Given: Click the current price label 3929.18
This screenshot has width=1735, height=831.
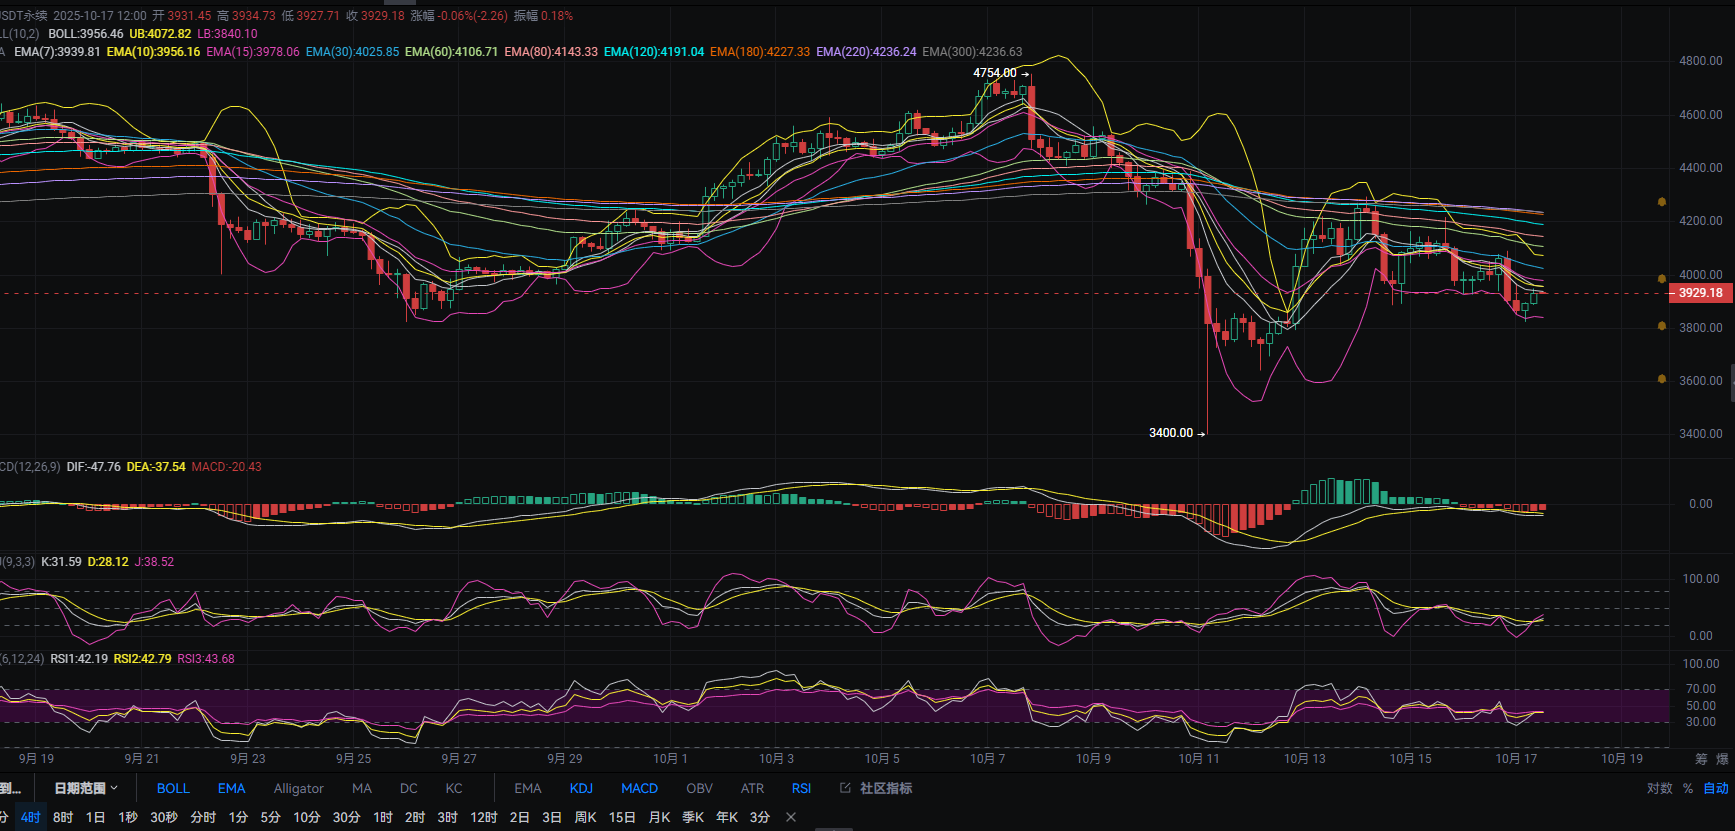Looking at the screenshot, I should pyautogui.click(x=1699, y=293).
